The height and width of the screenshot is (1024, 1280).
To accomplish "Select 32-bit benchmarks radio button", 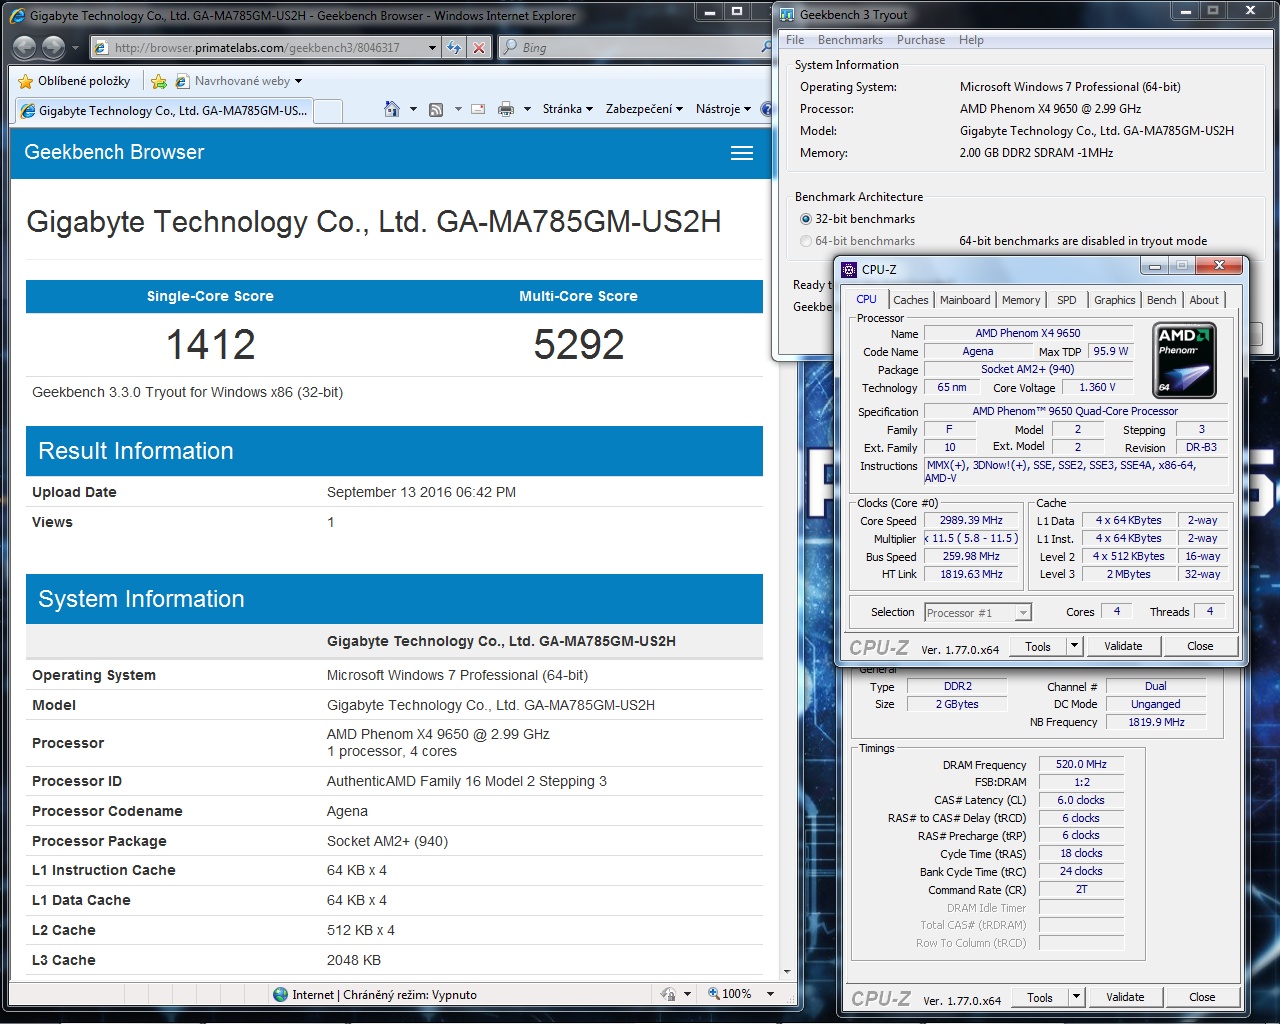I will pos(806,219).
